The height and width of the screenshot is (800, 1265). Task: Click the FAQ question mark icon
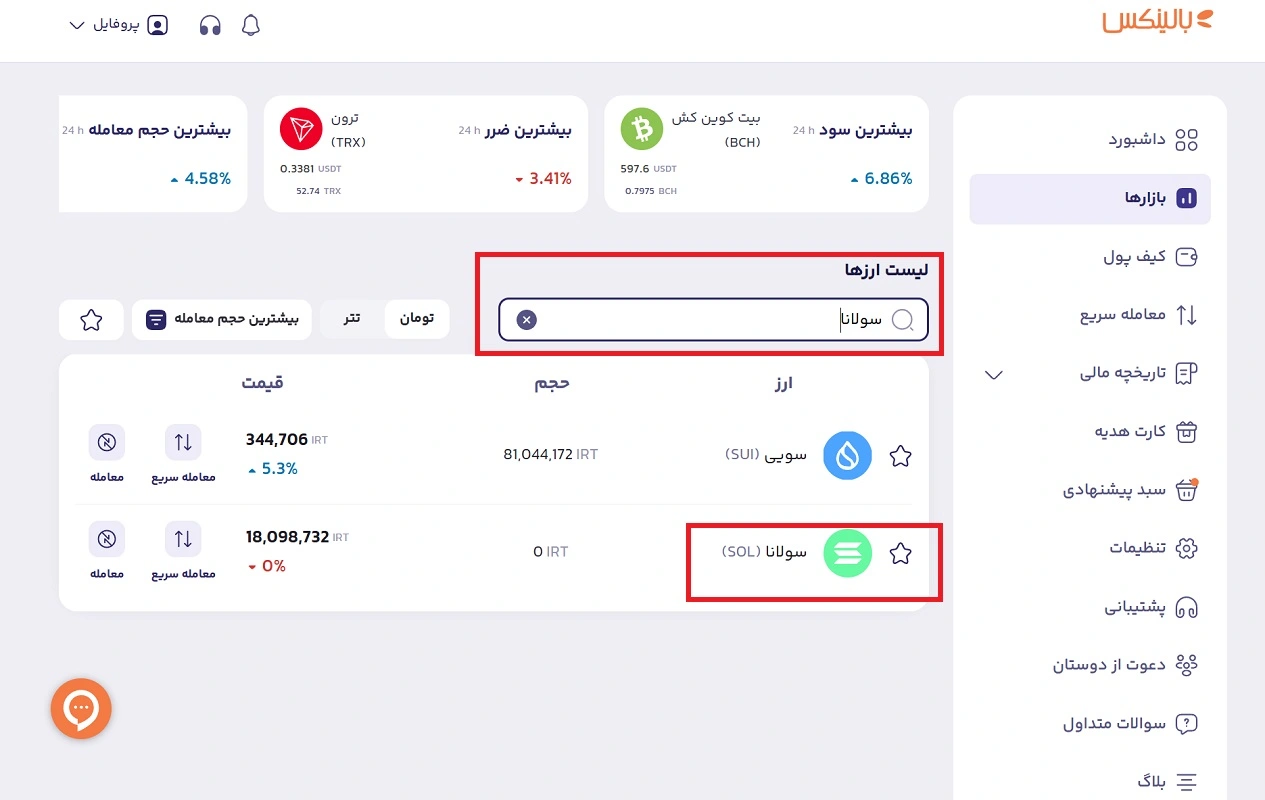tap(1186, 723)
